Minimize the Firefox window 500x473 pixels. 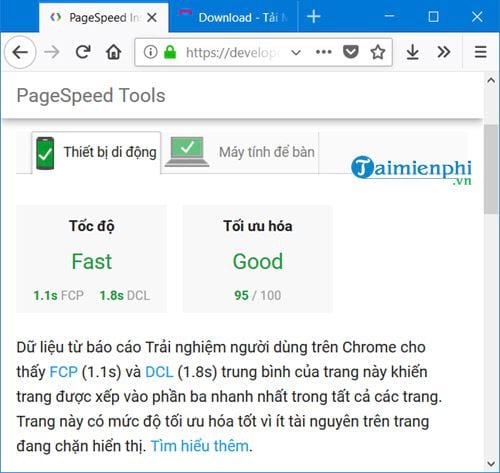coord(389,16)
